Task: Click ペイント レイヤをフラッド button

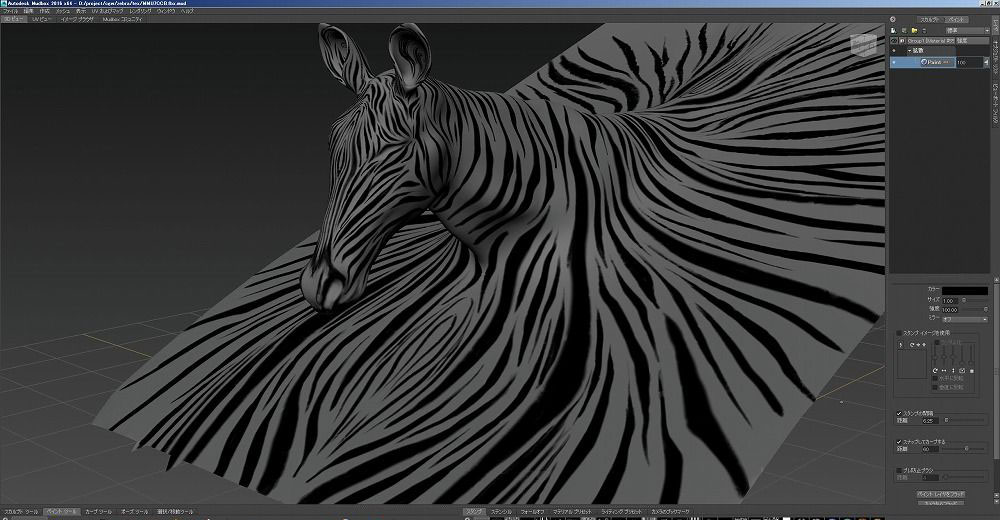Action: [x=941, y=494]
